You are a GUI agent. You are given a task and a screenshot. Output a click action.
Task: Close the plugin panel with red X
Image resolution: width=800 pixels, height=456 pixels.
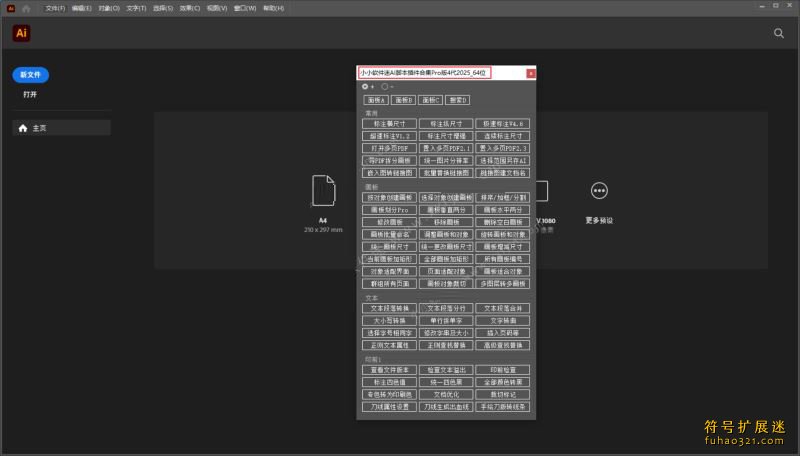point(531,73)
